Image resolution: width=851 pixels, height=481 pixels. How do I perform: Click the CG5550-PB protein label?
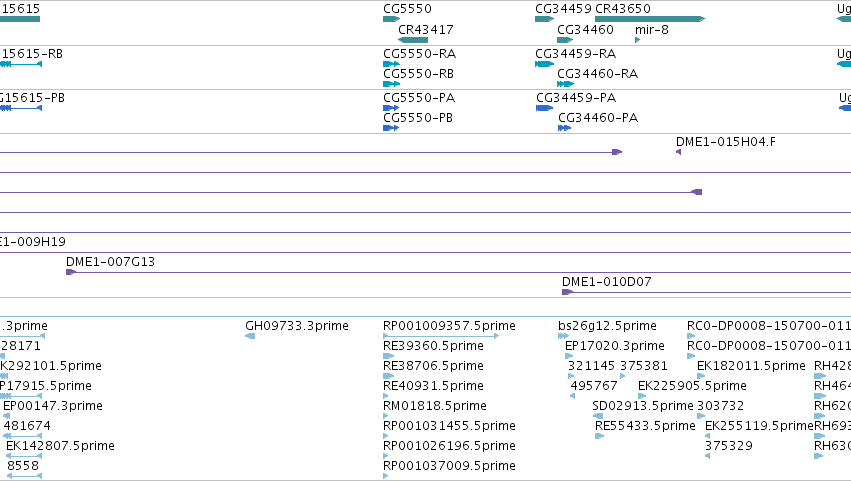coord(418,118)
